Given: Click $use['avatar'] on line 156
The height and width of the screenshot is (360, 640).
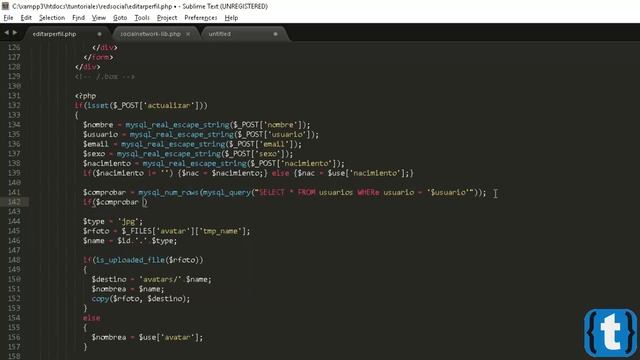Looking at the screenshot, I should [168, 337].
